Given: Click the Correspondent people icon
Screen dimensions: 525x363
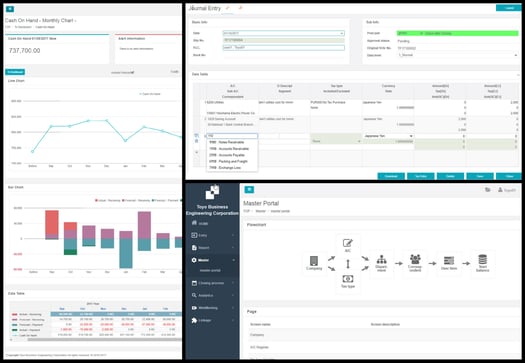Looking at the screenshot, I should [x=415, y=259].
